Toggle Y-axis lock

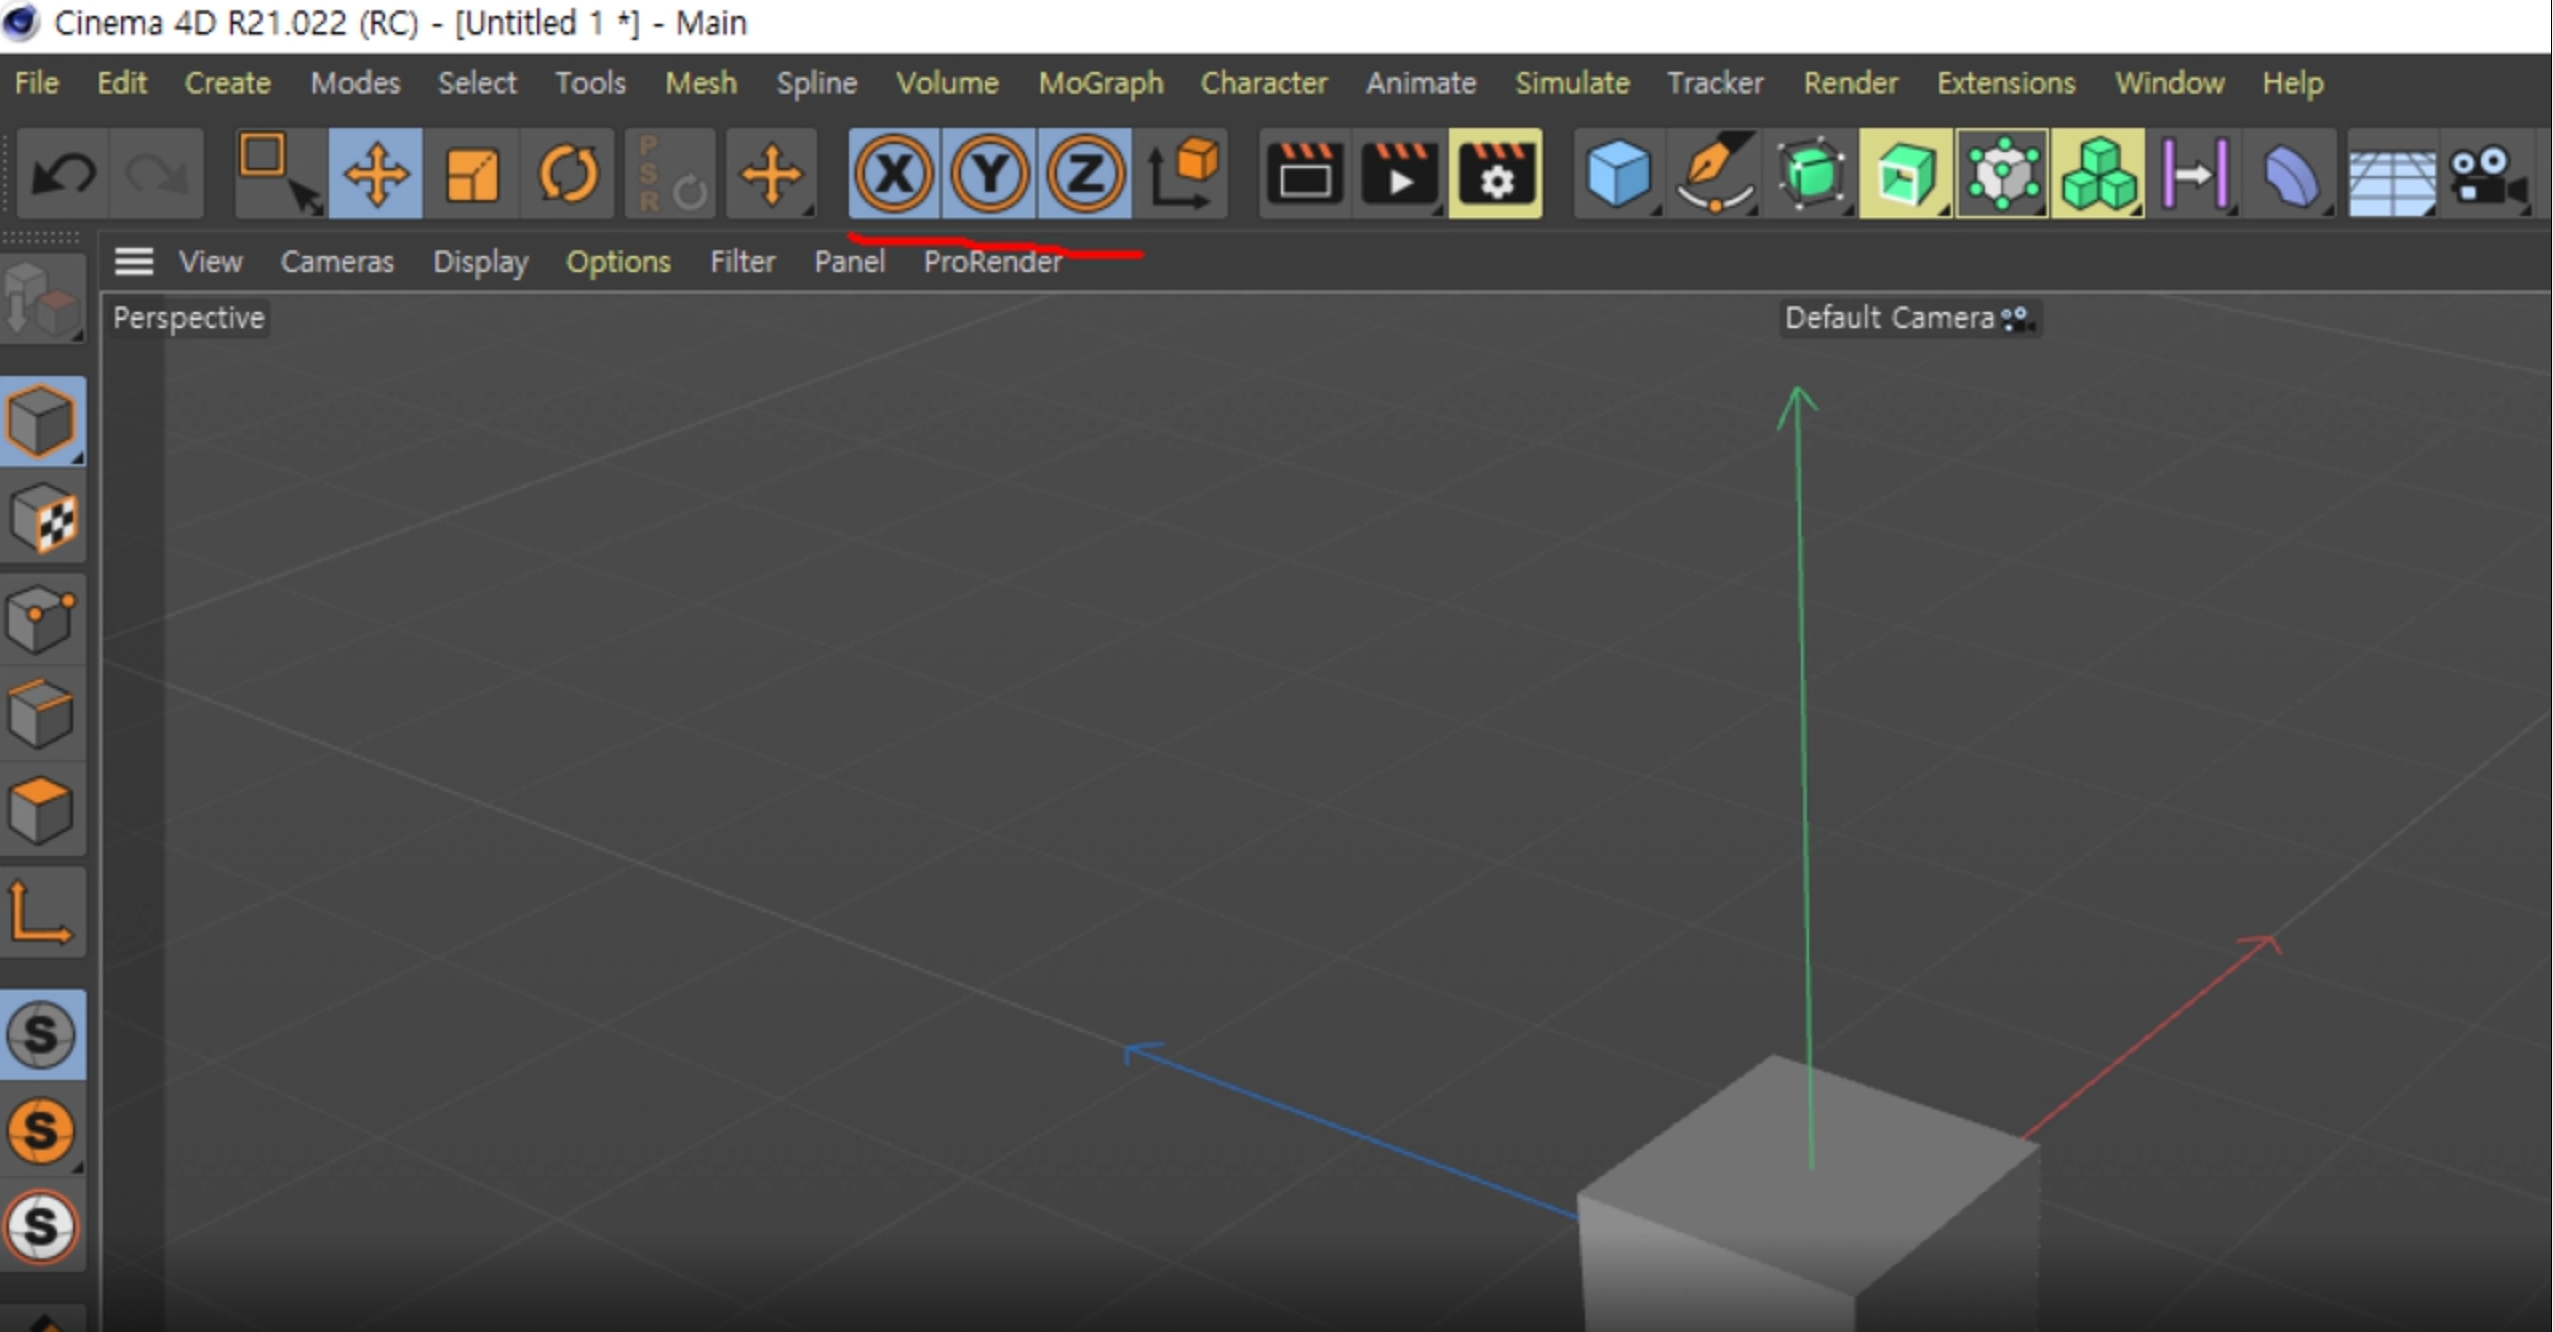(x=989, y=173)
